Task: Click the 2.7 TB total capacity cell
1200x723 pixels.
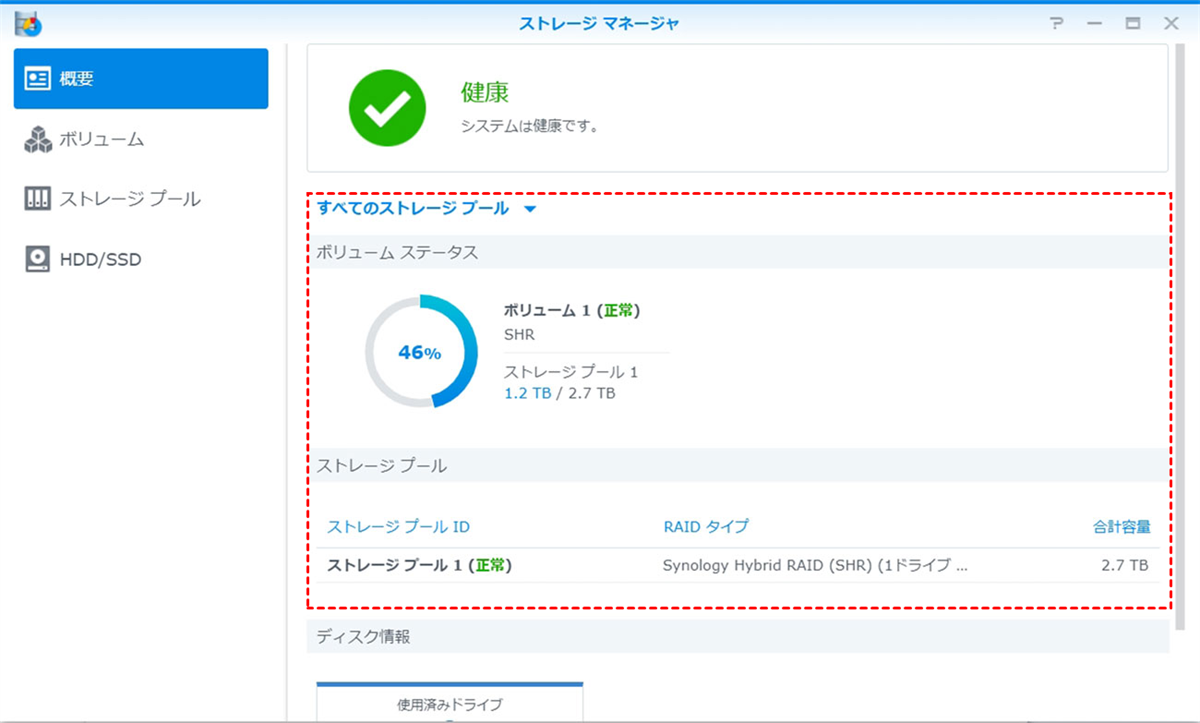Action: pyautogui.click(x=1125, y=565)
